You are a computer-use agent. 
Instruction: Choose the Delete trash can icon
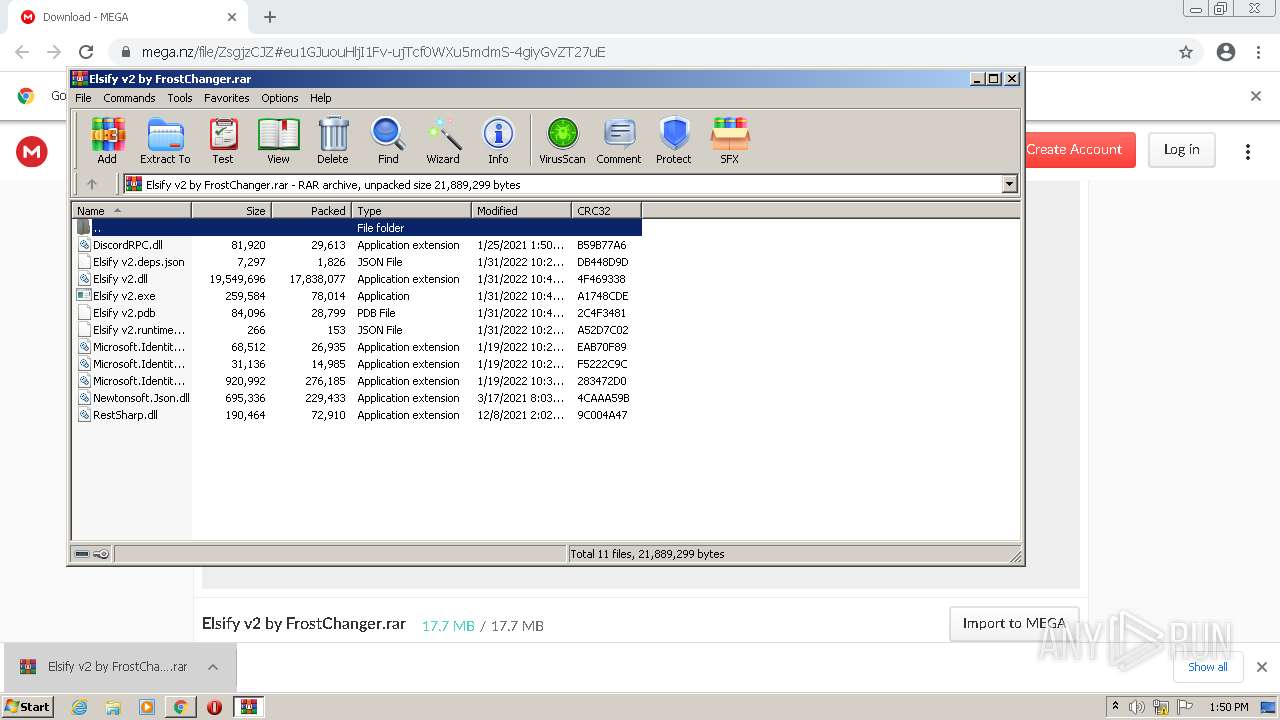(333, 140)
